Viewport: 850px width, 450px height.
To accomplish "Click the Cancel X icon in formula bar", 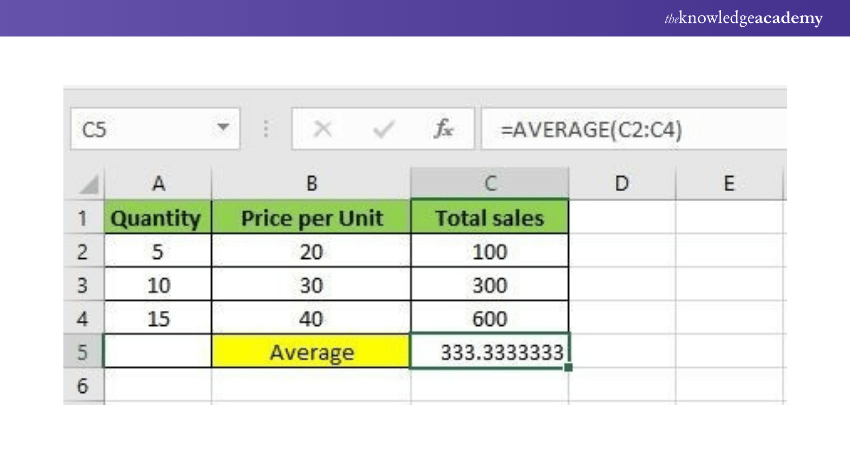I will click(x=322, y=129).
